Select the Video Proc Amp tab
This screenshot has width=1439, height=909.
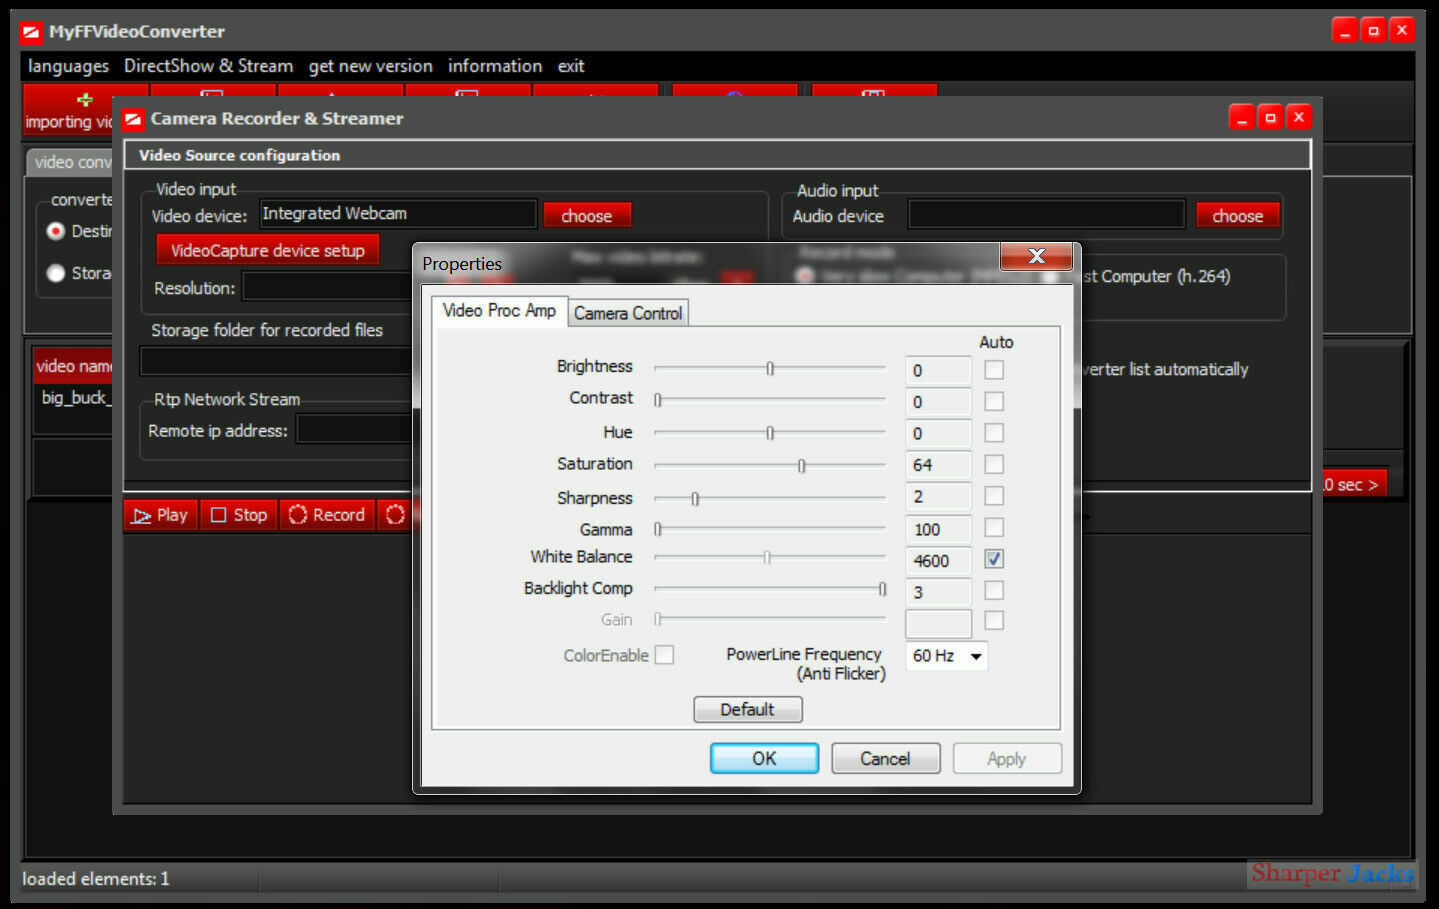[499, 311]
